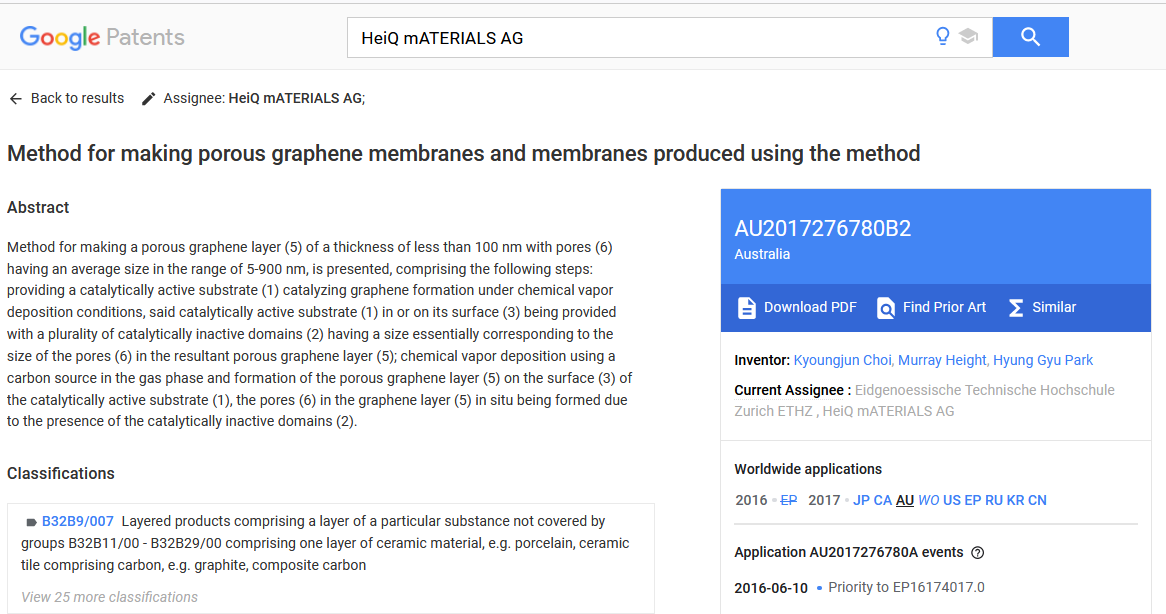Open inventor Kyoungjun Choi link
Viewport: 1166px width, 614px height.
(x=842, y=360)
